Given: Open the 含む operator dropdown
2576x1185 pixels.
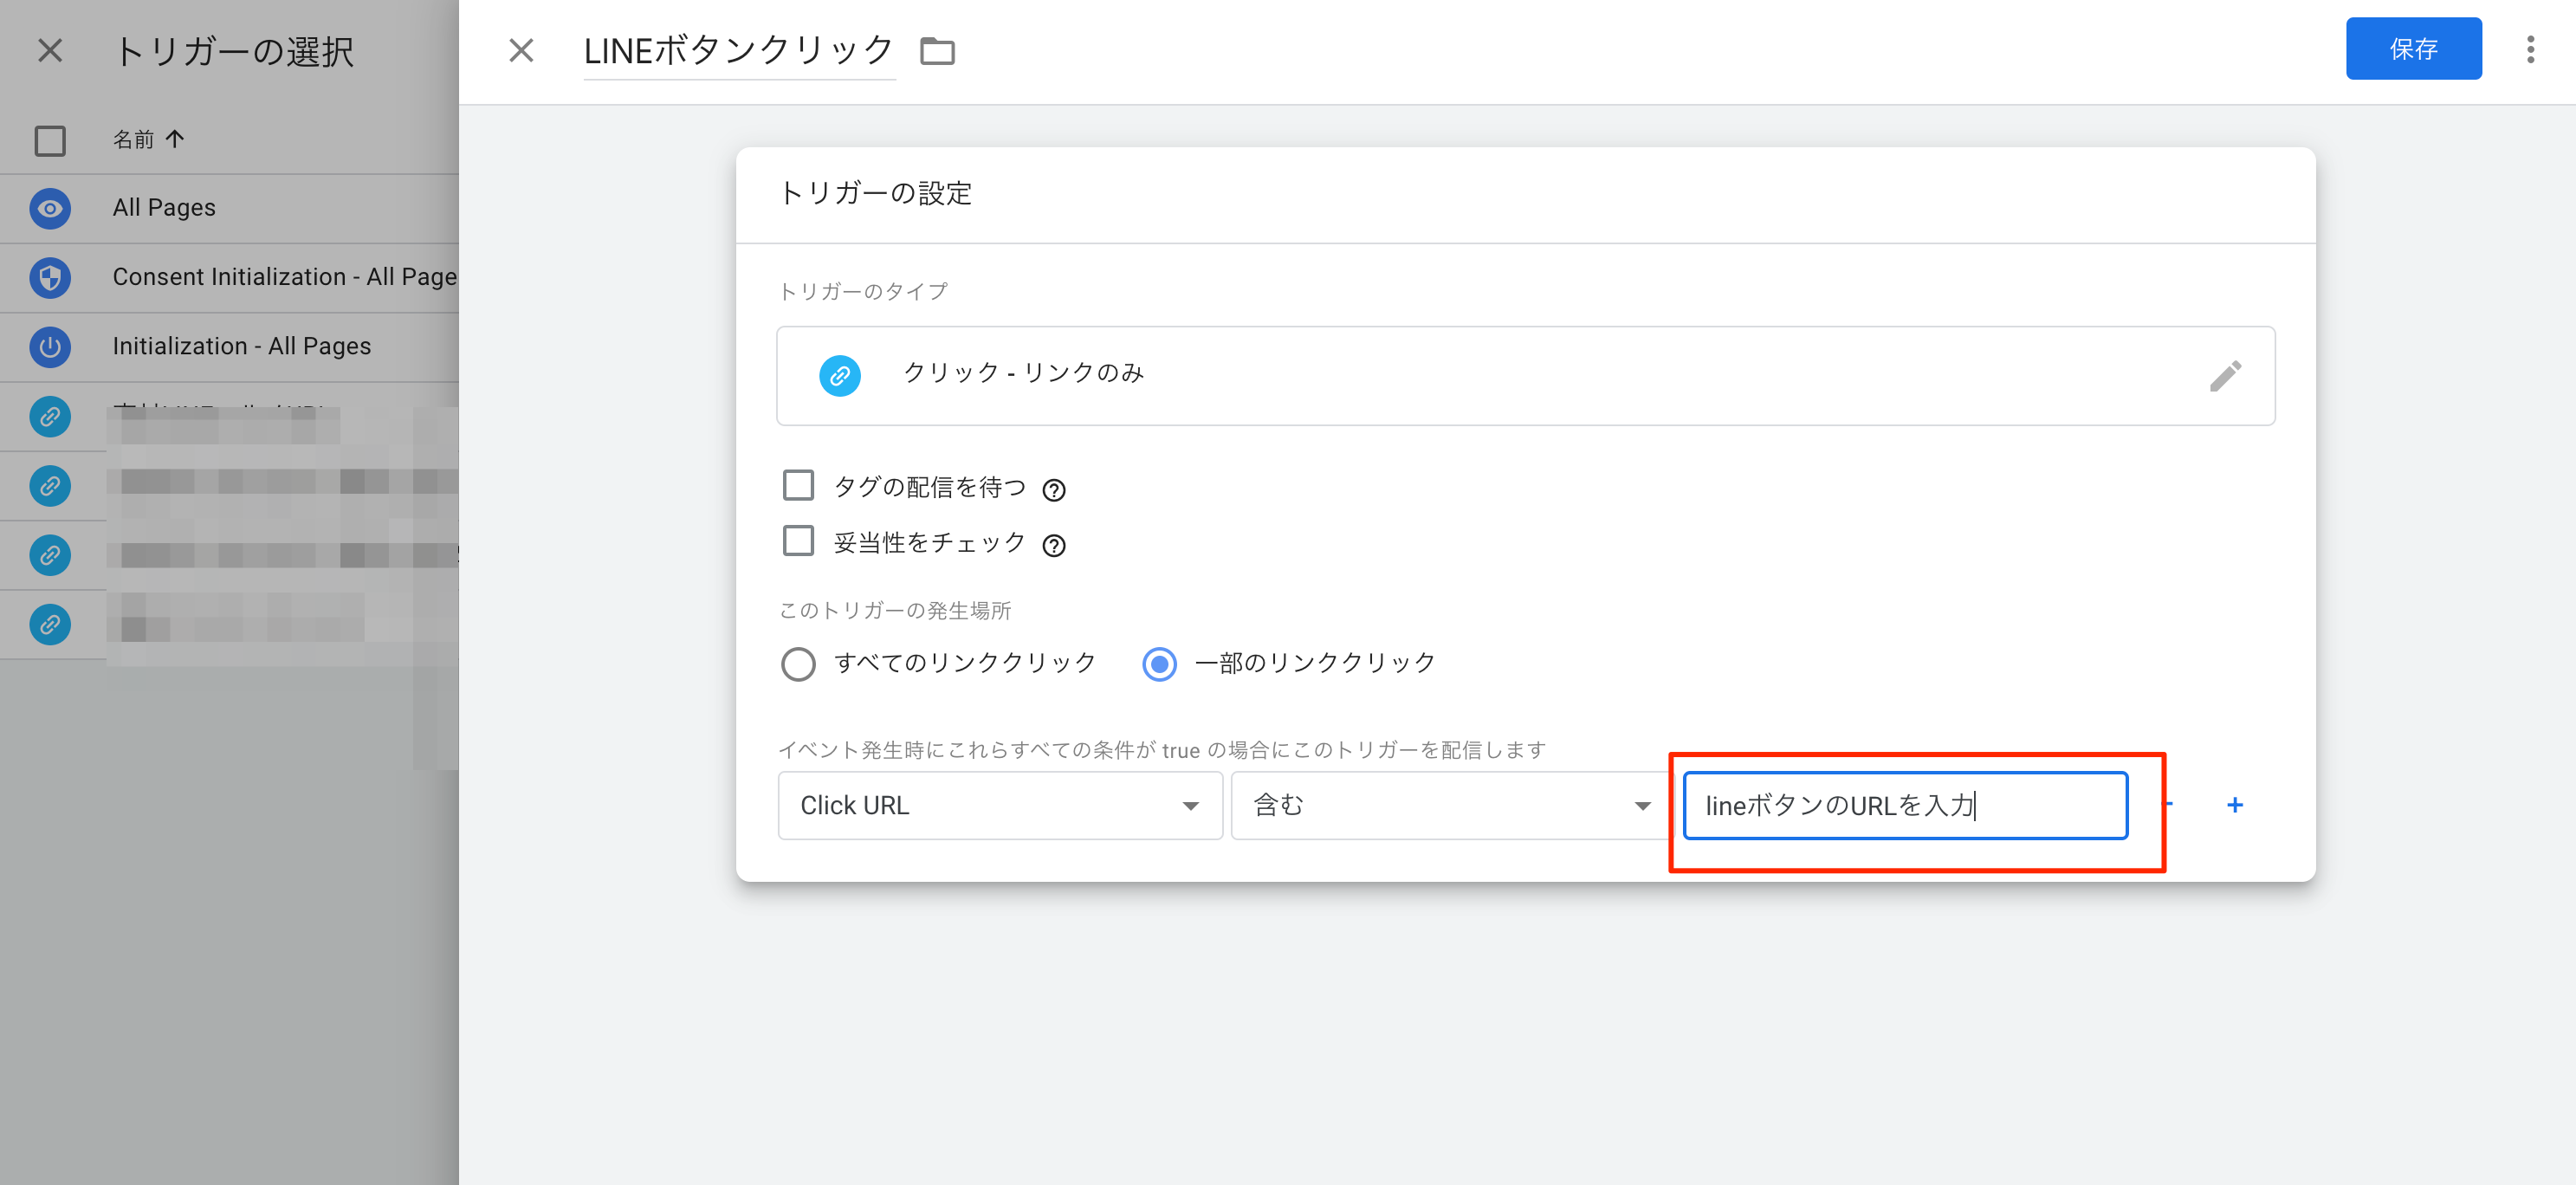Looking at the screenshot, I should click(1451, 805).
